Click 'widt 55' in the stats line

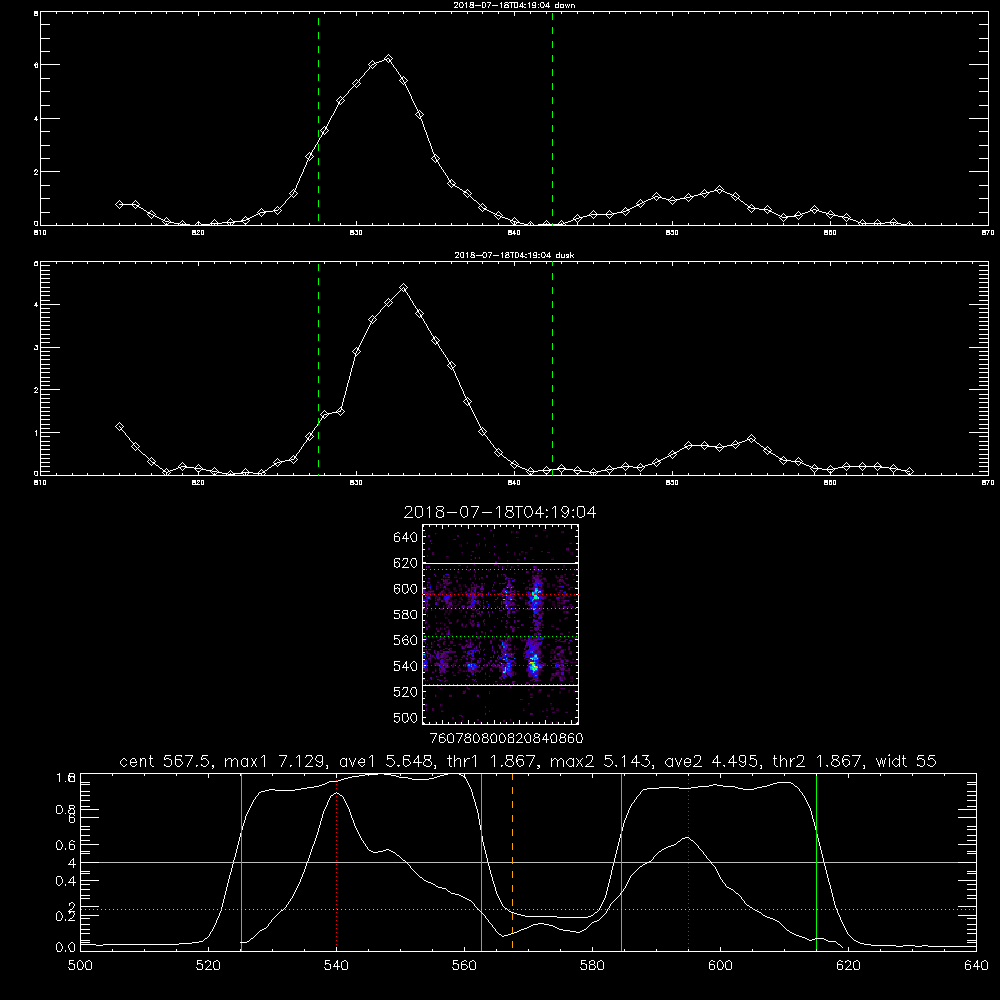906,761
